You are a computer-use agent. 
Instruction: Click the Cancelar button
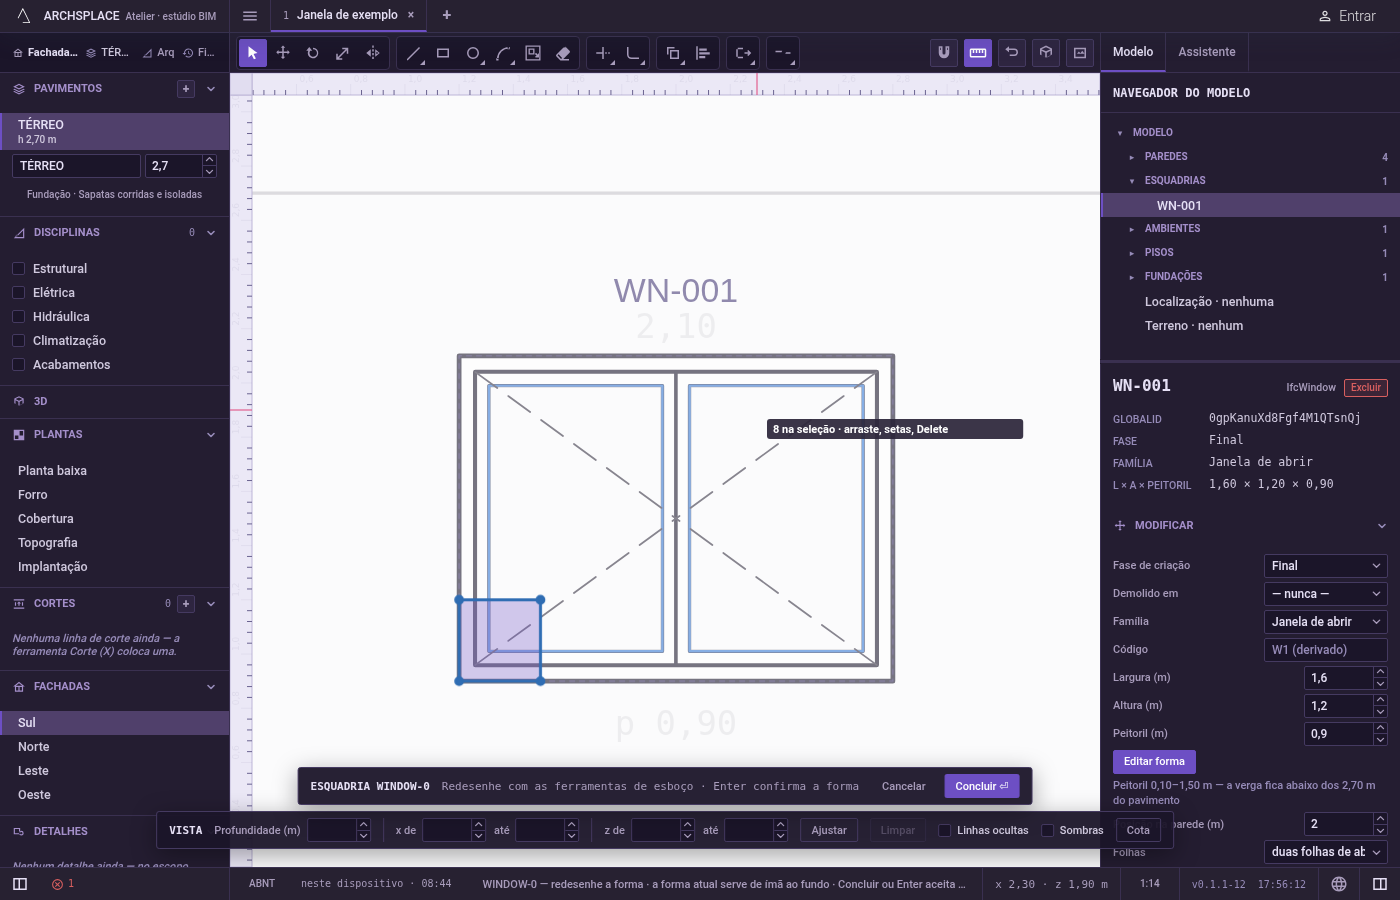[x=903, y=786]
